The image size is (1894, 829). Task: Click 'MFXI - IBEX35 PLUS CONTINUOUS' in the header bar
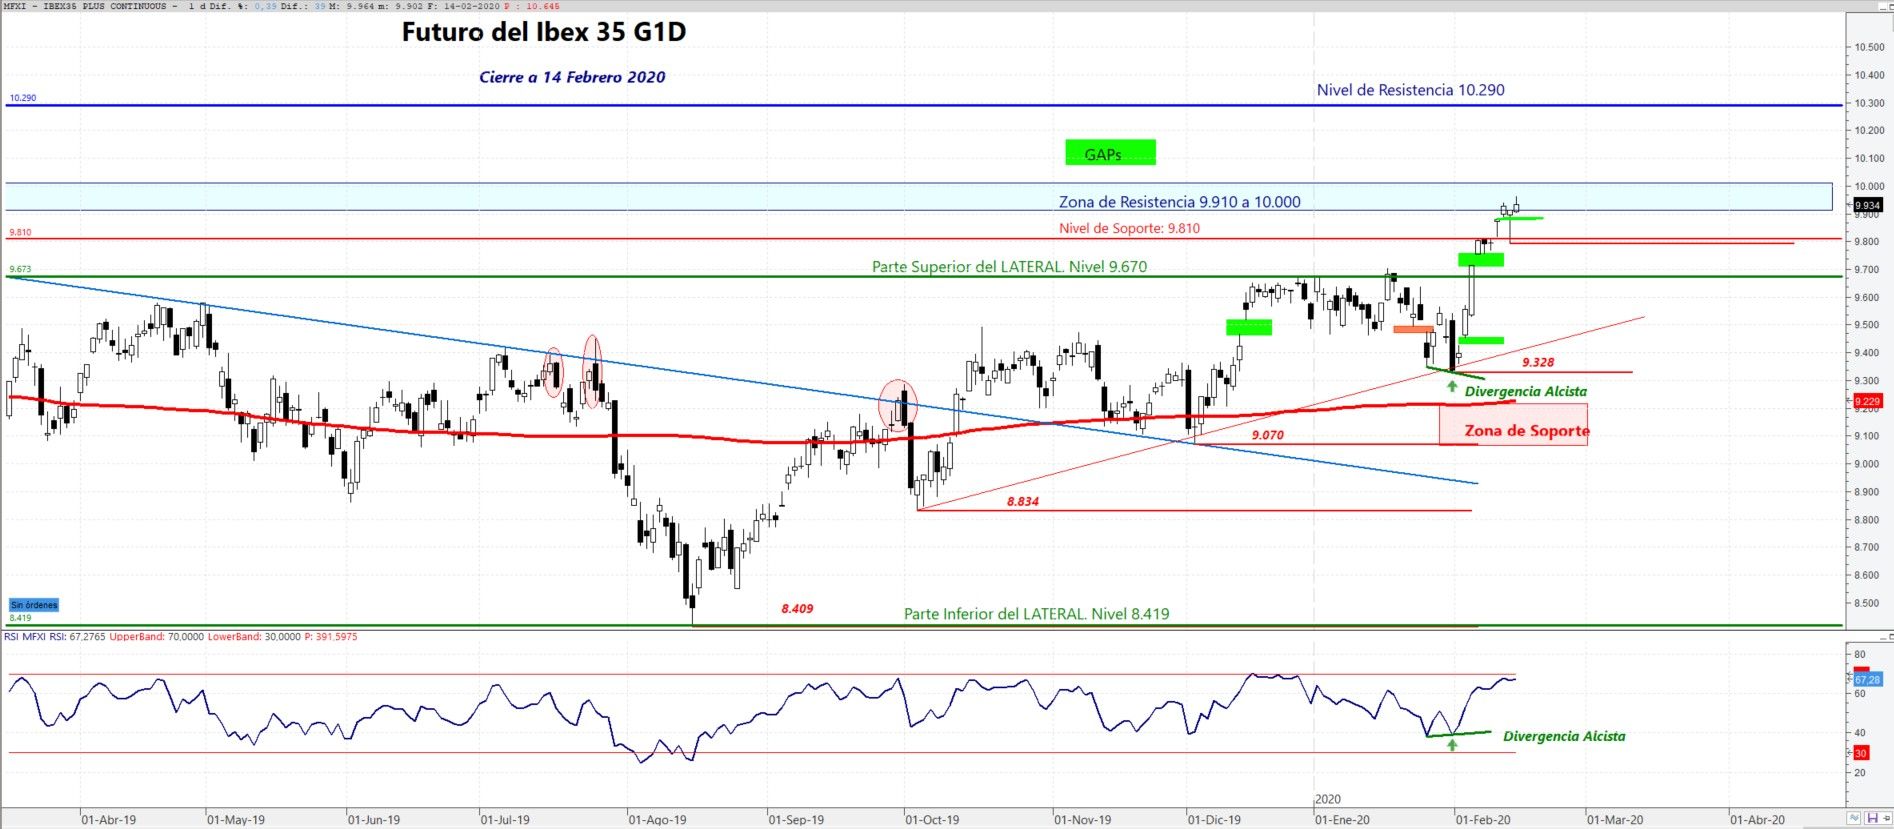[x=85, y=6]
